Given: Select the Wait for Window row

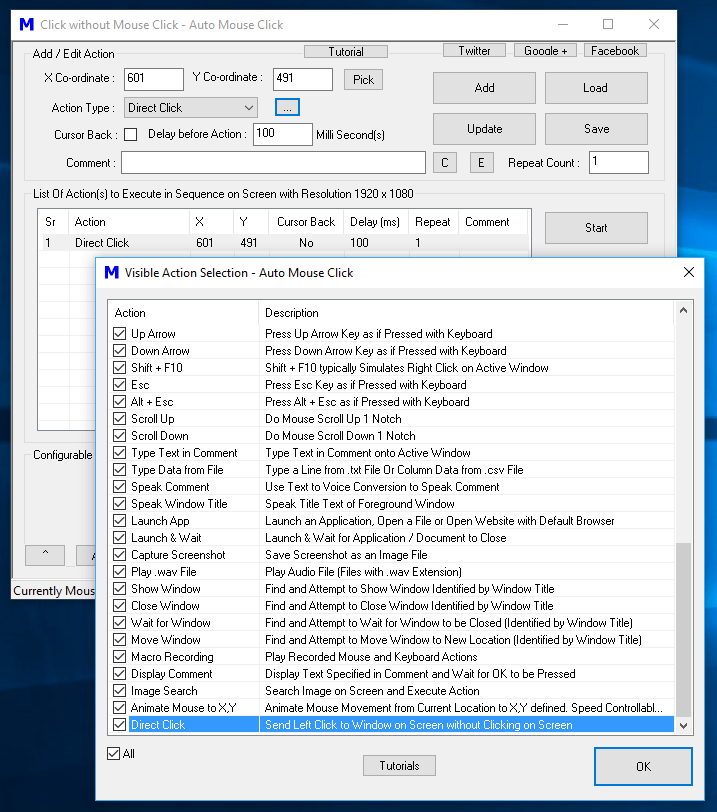Looking at the screenshot, I should pos(391,622).
